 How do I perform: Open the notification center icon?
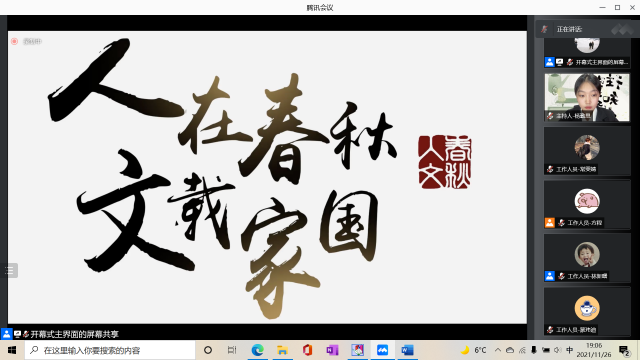[x=624, y=350]
